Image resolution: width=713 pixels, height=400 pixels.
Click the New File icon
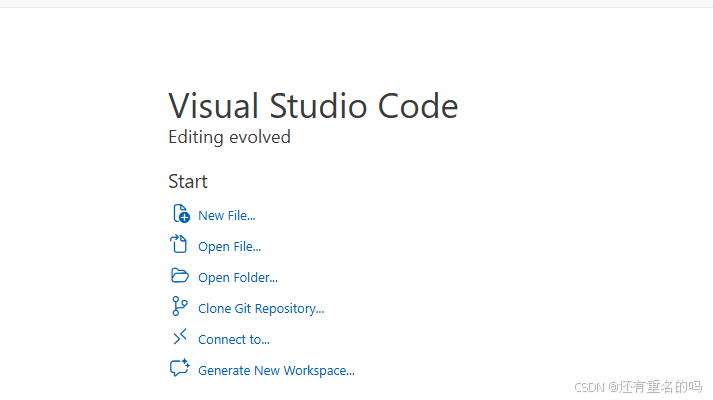coord(181,214)
